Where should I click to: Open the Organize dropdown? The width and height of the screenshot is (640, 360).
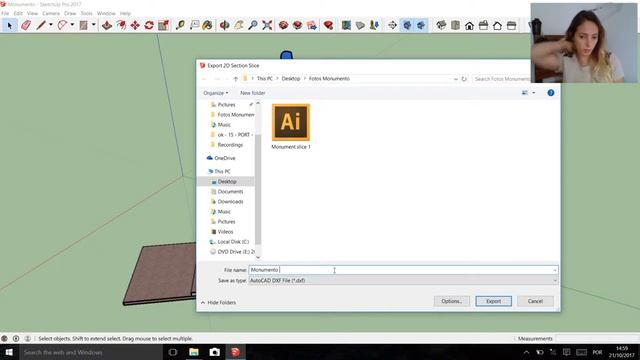pos(216,93)
